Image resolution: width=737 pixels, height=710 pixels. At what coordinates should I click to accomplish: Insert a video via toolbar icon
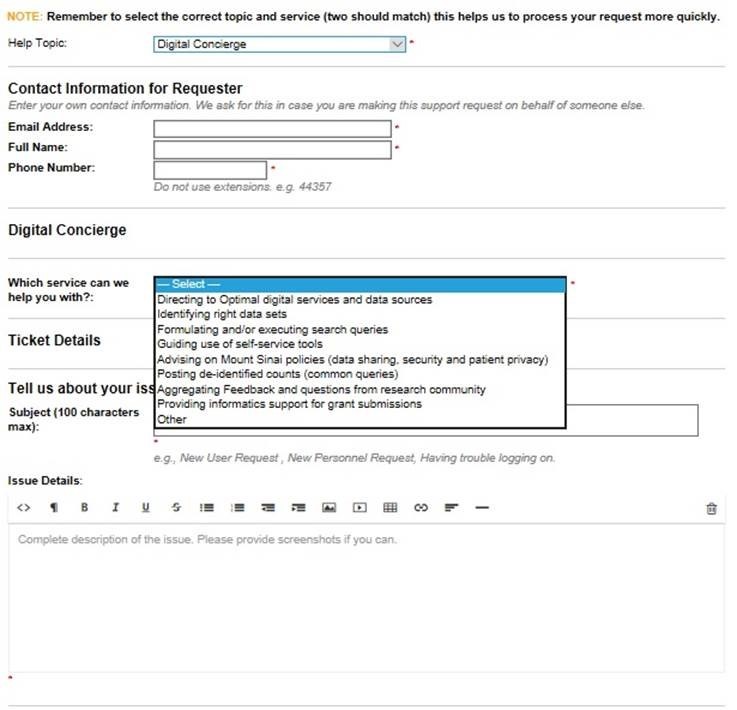click(360, 508)
